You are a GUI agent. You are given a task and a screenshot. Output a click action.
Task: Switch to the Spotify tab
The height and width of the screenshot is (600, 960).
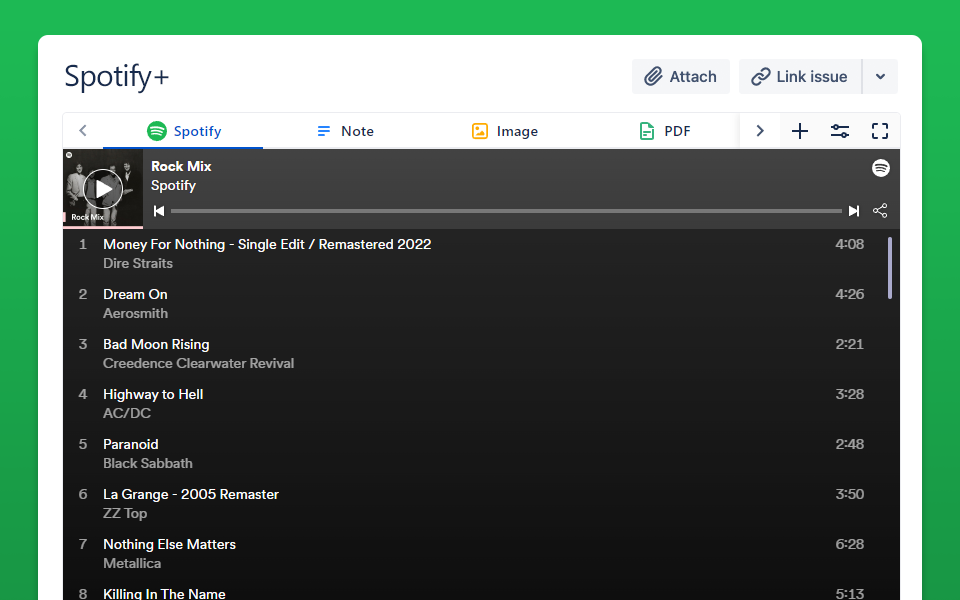[184, 131]
